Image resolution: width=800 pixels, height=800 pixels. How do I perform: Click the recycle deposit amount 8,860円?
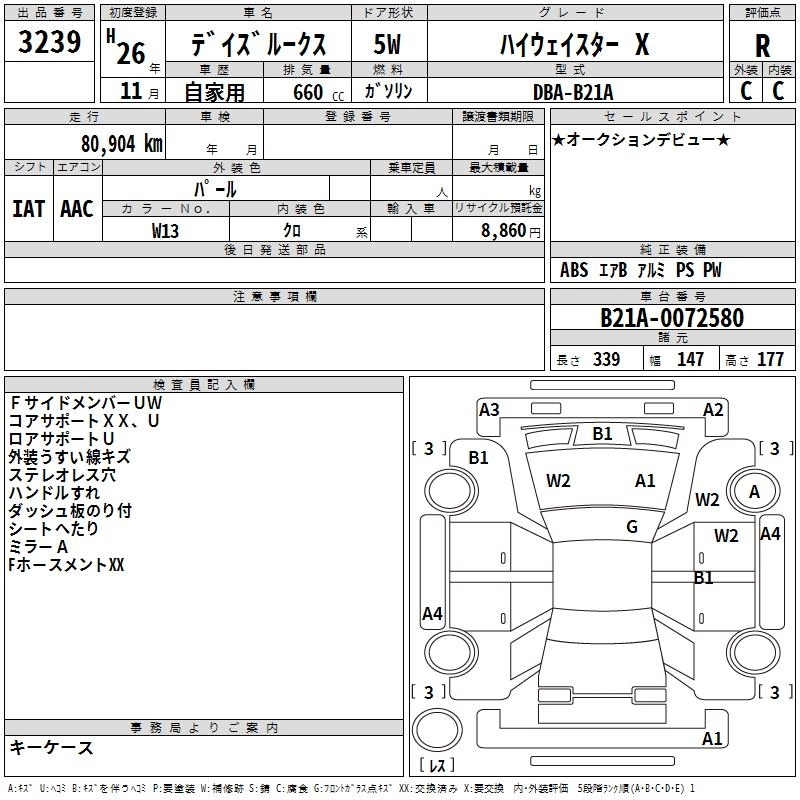[509, 230]
